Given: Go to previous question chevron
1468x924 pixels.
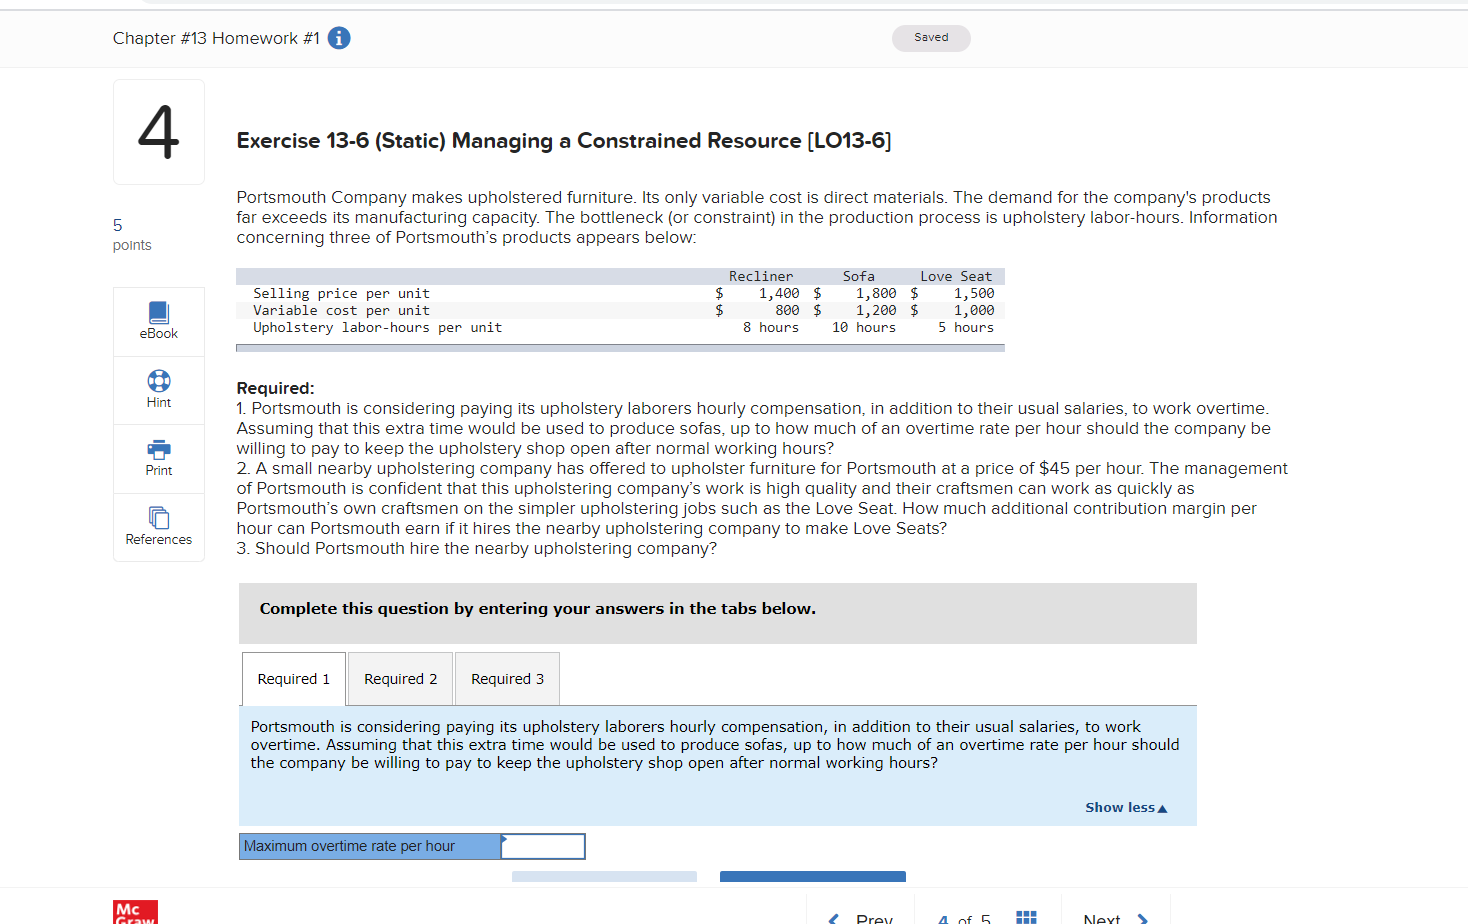Looking at the screenshot, I should [x=834, y=919].
